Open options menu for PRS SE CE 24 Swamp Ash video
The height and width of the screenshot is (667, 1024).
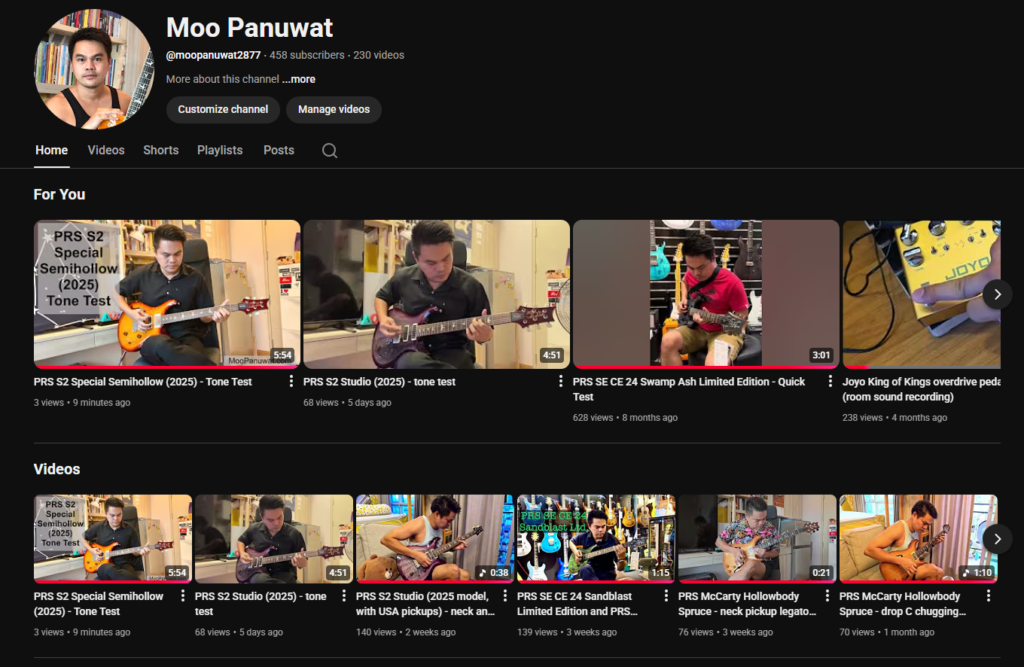pos(830,381)
